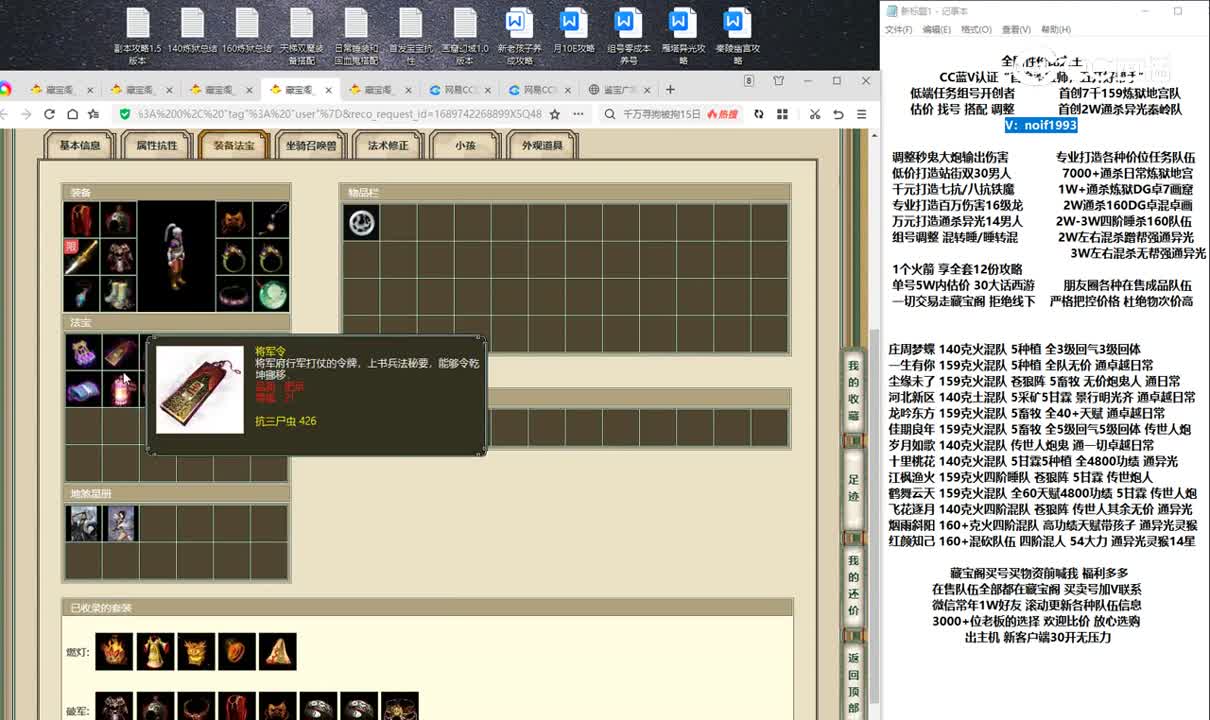Reload the browser page
Viewport: 1210px width, 720px height.
50,114
